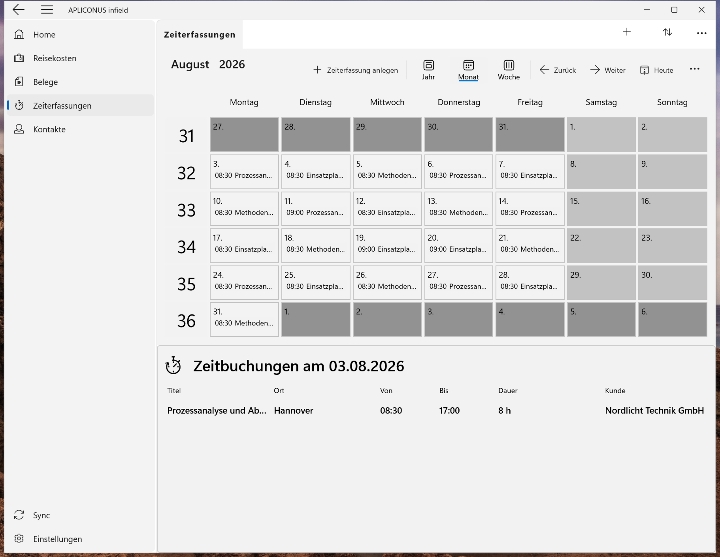
Task: Select July 27 greyed-out cell
Action: point(244,134)
